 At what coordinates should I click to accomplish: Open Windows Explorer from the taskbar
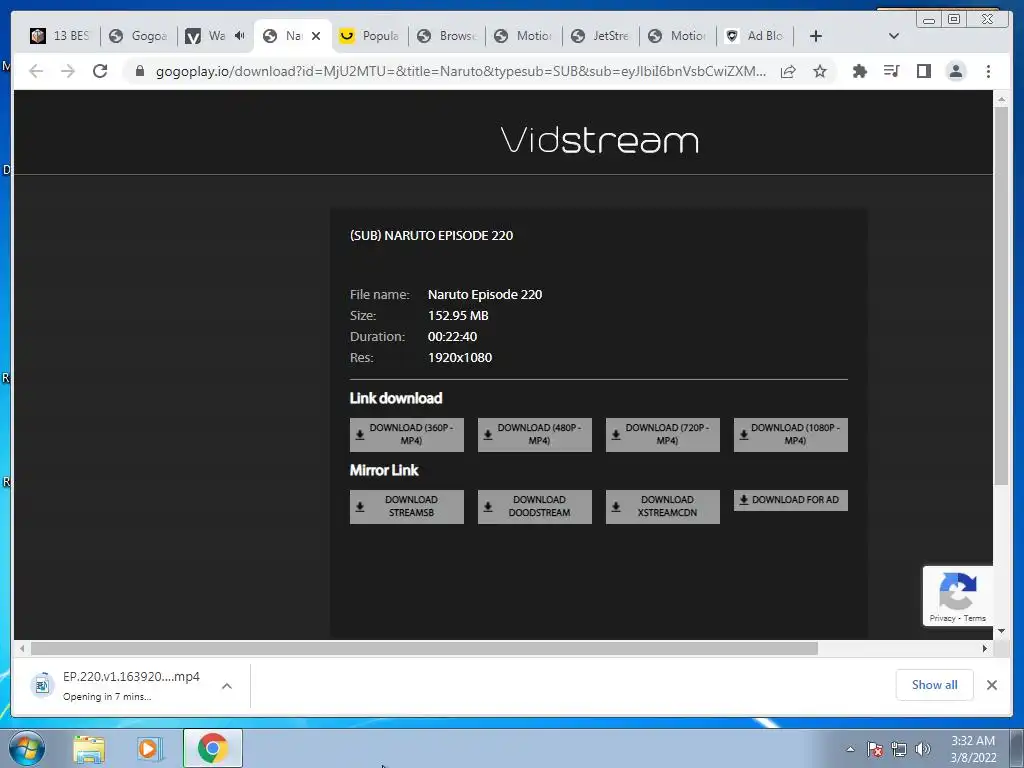(x=89, y=748)
